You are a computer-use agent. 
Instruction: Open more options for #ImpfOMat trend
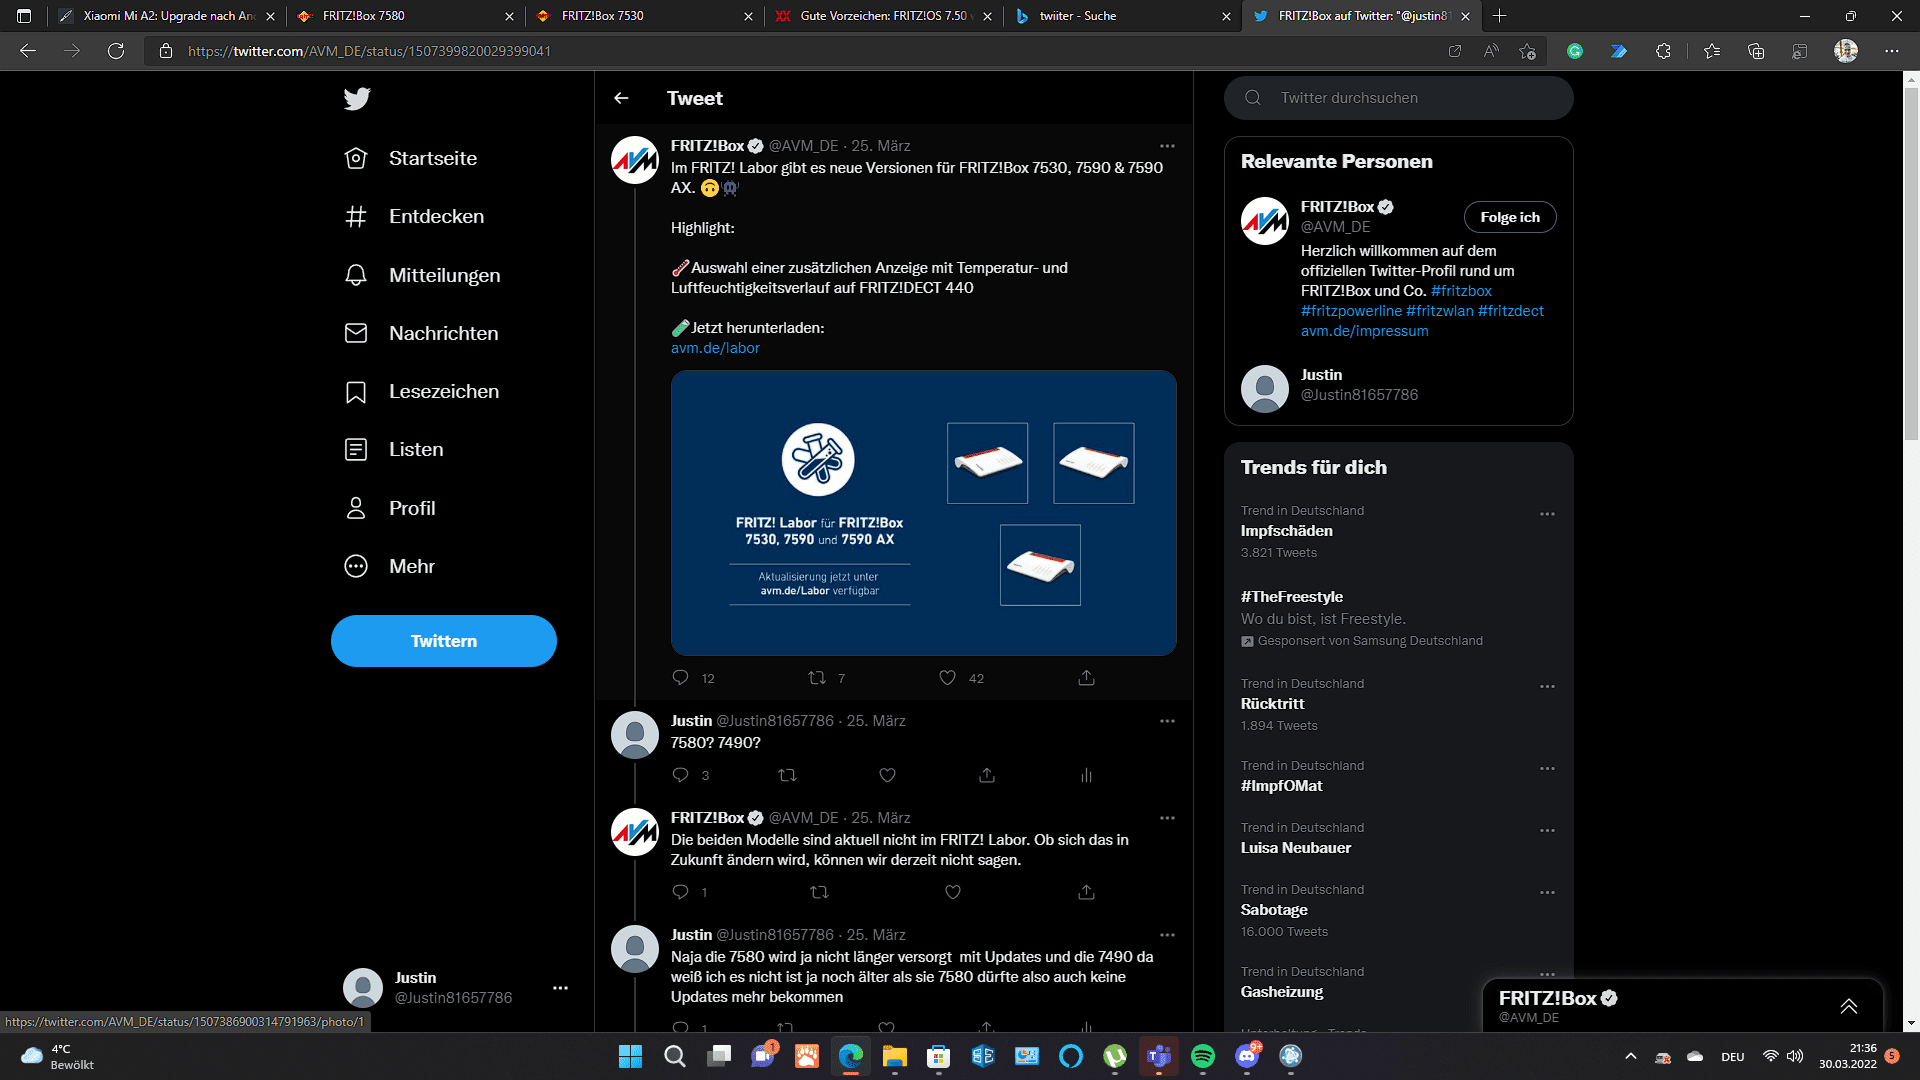pyautogui.click(x=1547, y=769)
